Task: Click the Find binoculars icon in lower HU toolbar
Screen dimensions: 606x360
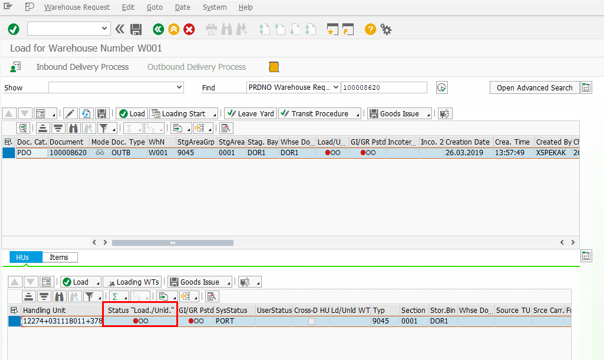Action: 59,297
